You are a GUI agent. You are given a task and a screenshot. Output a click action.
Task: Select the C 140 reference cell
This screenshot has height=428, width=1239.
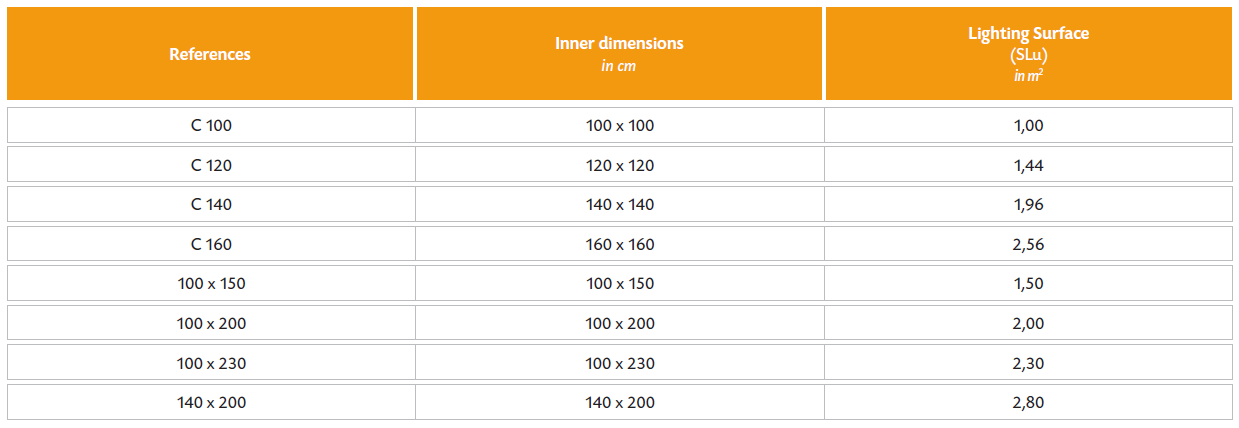coord(210,205)
